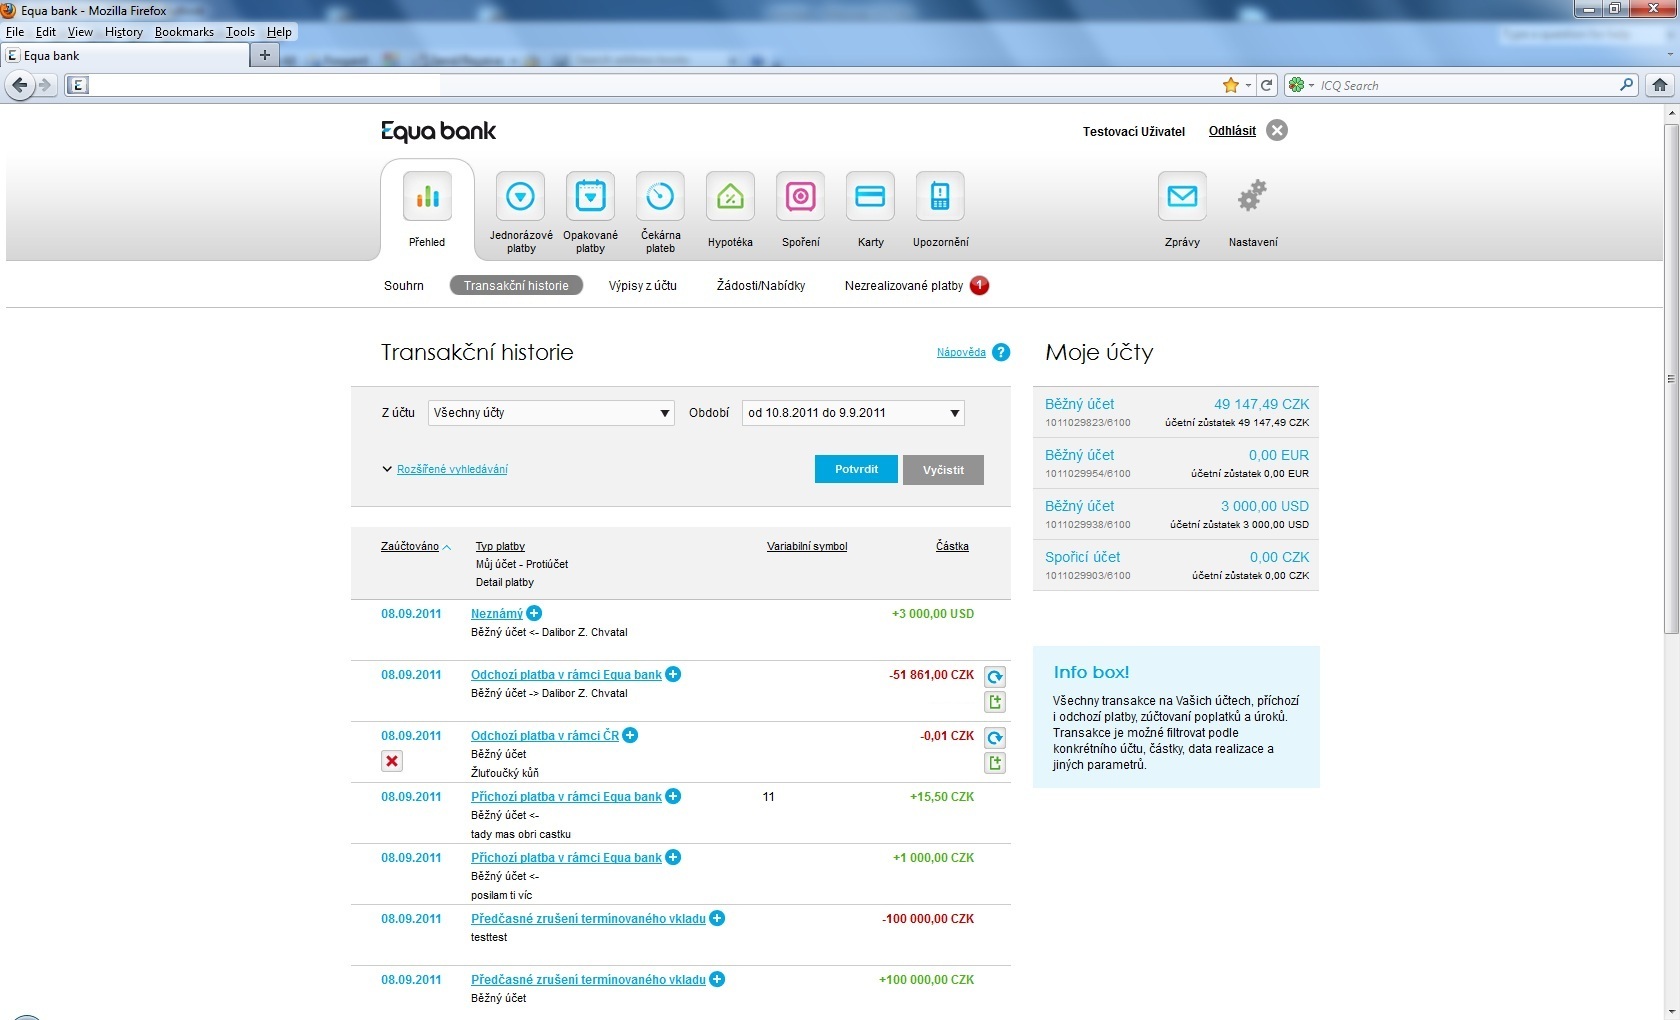
Task: Click the Nápověda question mark icon
Action: pyautogui.click(x=1001, y=352)
